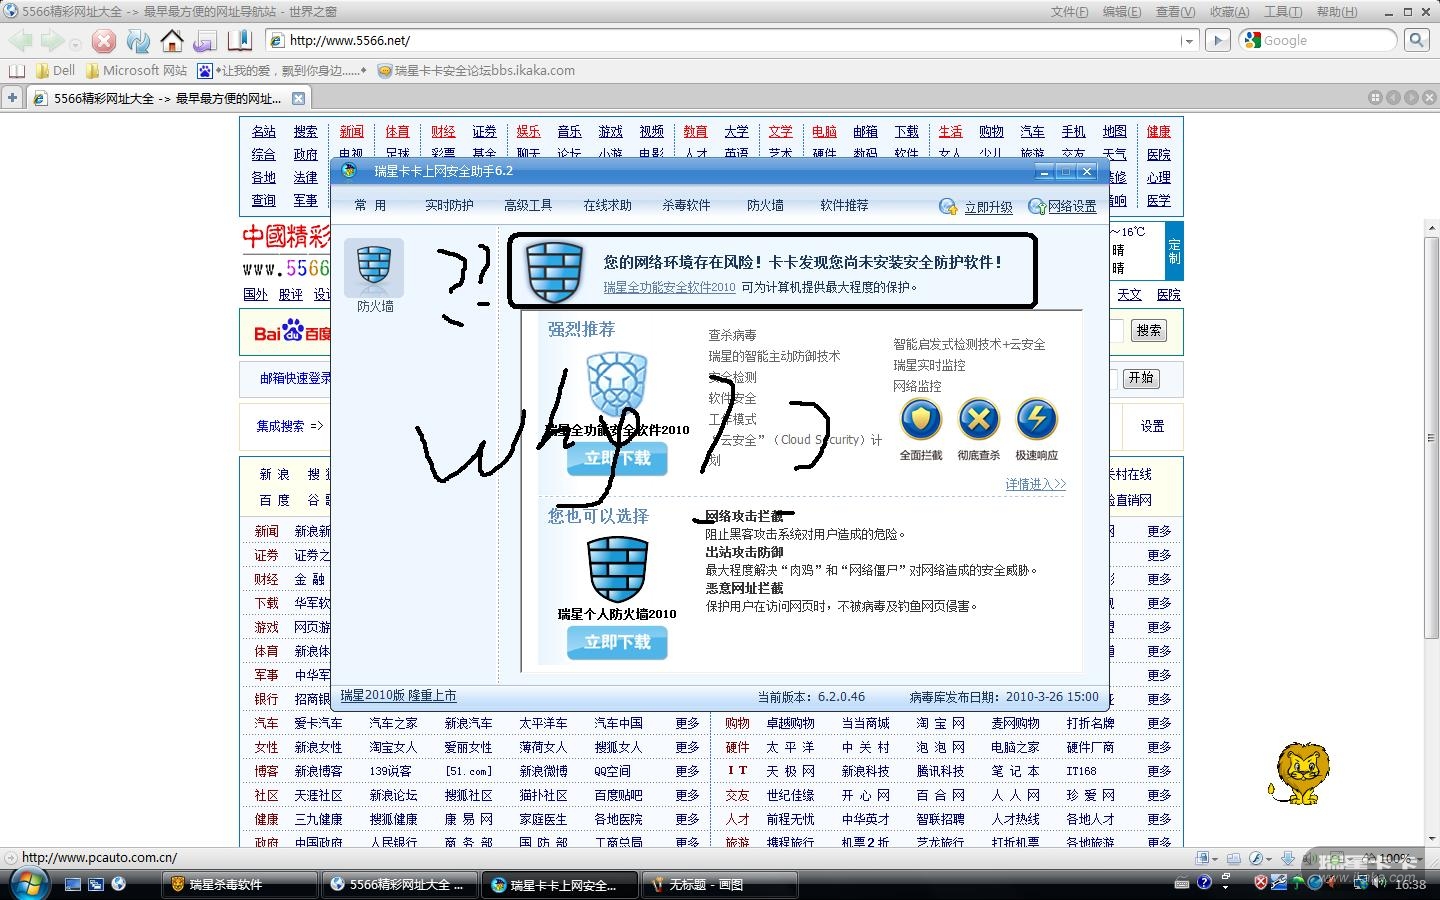Open the favorites book icon in toolbar
Image resolution: width=1440 pixels, height=900 pixels.
click(239, 41)
